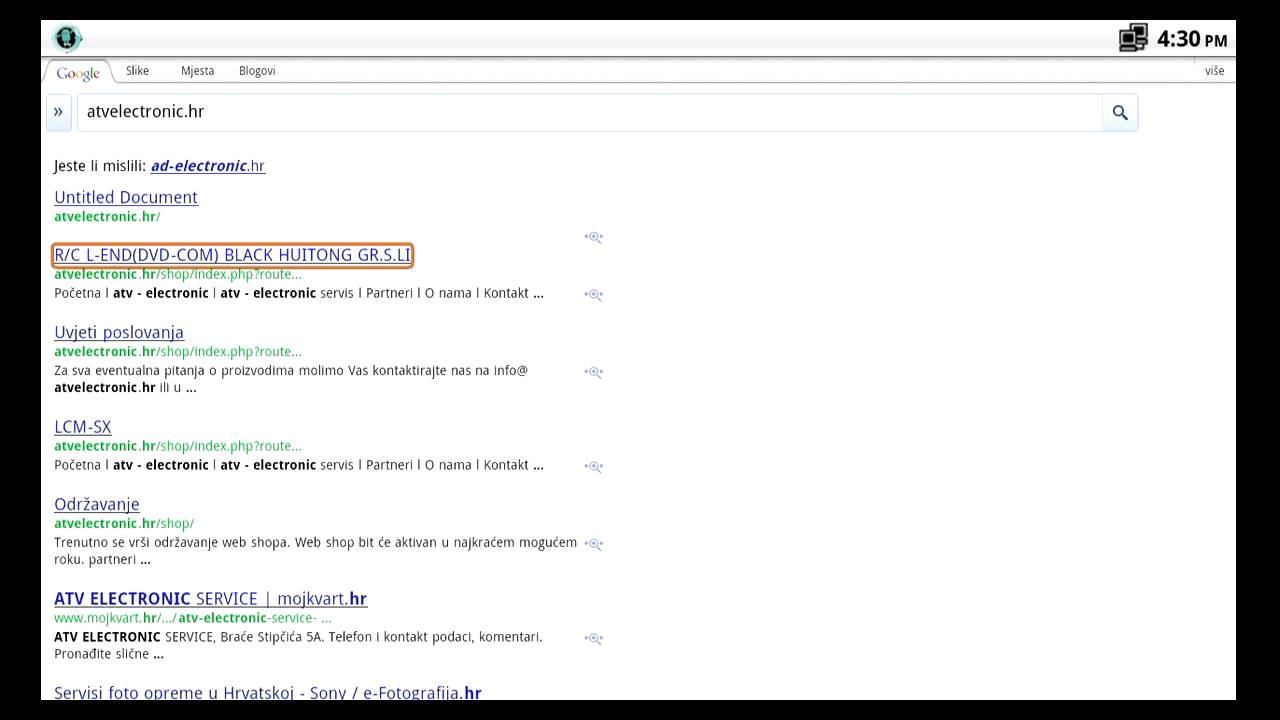Check the 4:30 PM clock

[x=1192, y=39]
